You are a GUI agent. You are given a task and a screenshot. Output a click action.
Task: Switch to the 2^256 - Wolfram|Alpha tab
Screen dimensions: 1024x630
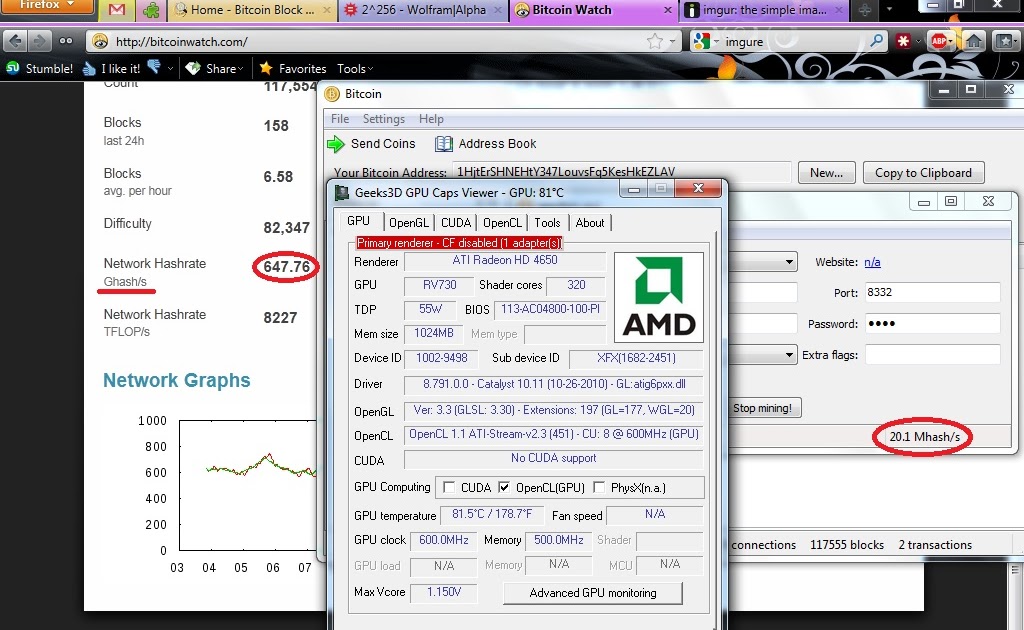coord(423,10)
